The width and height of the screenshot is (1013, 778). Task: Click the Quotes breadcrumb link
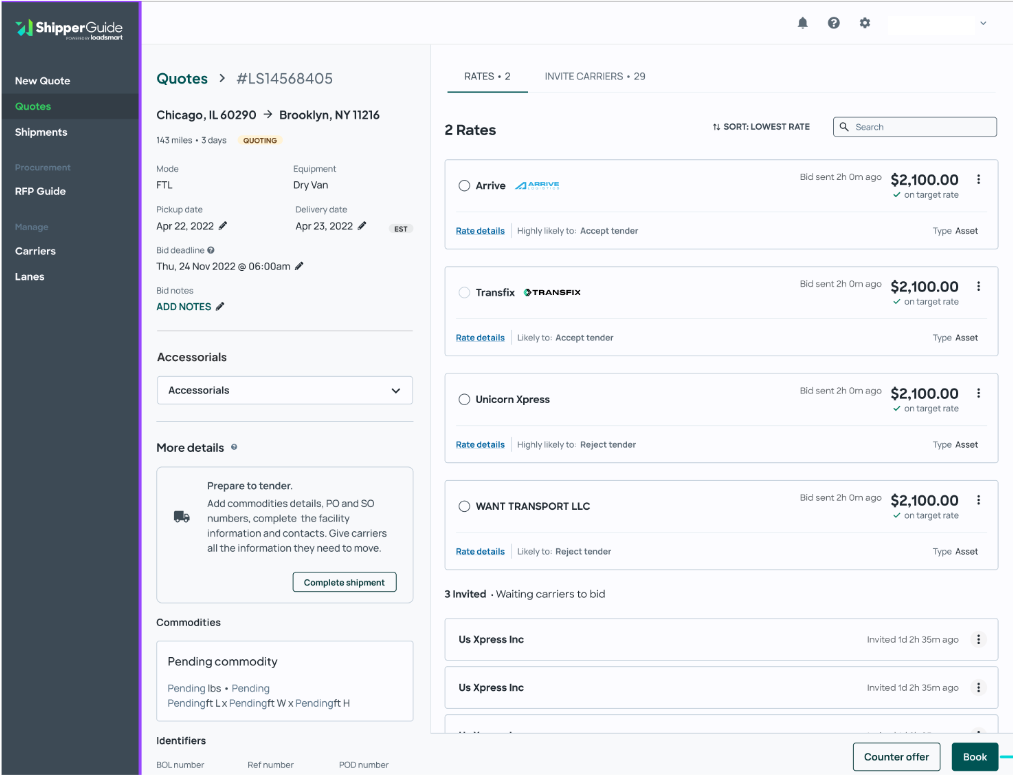182,79
